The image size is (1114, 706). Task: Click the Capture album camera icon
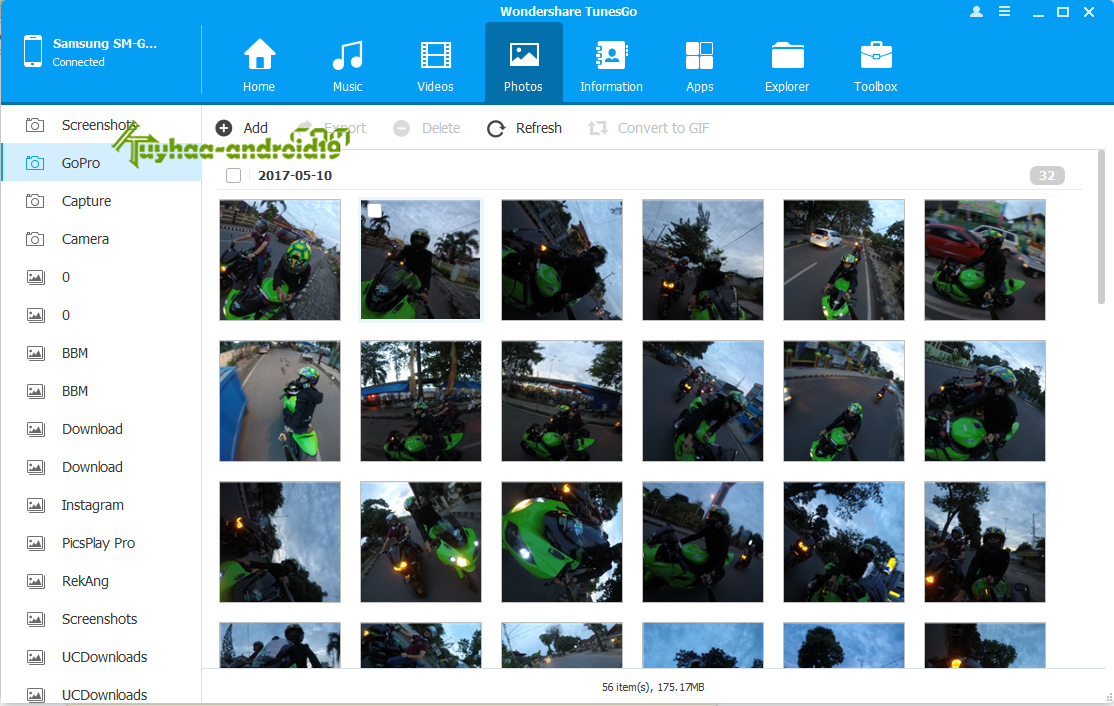tap(35, 201)
